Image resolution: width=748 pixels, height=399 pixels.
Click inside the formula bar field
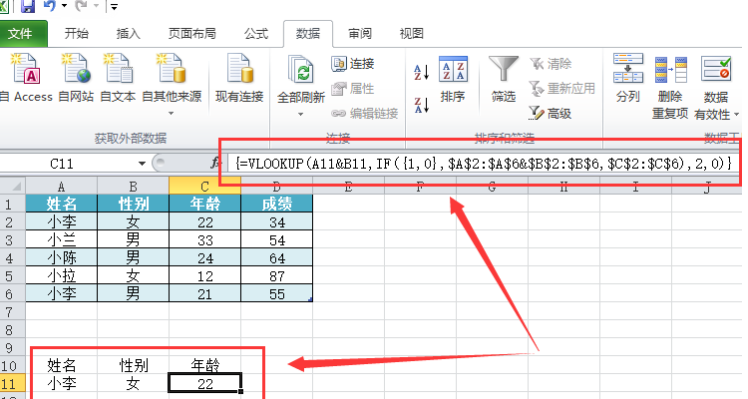pyautogui.click(x=484, y=164)
